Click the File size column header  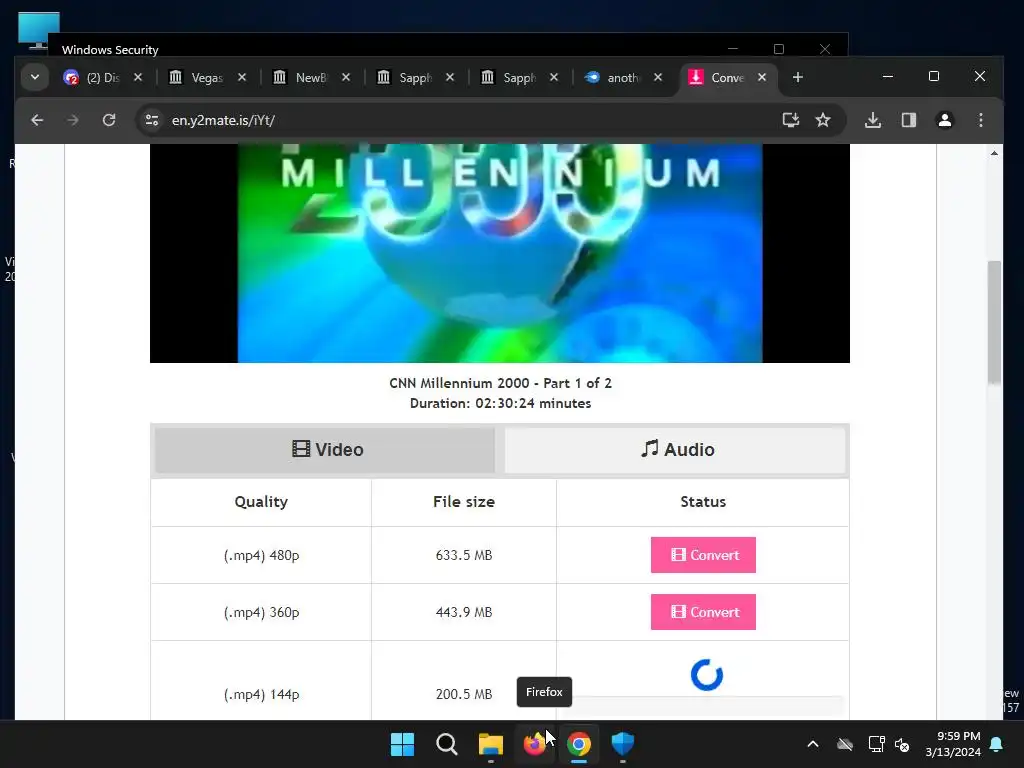464,502
